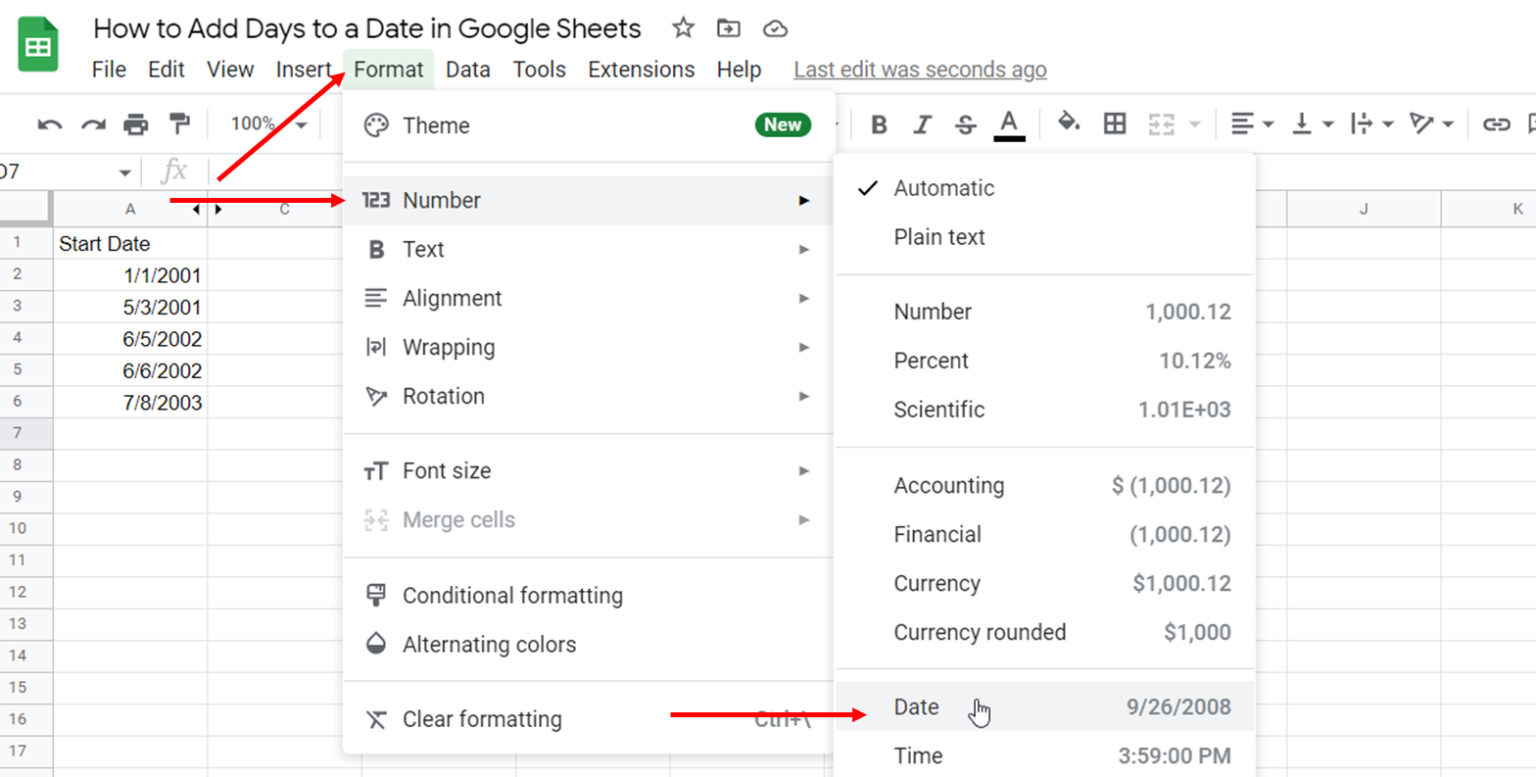Click the Borders grid icon
Screen dimensions: 1536x777
[1114, 124]
